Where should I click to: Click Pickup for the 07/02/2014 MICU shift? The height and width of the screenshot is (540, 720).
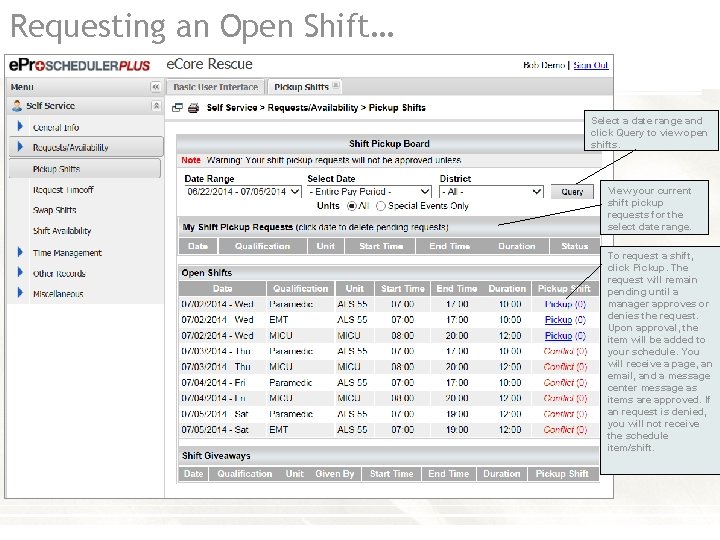558,336
